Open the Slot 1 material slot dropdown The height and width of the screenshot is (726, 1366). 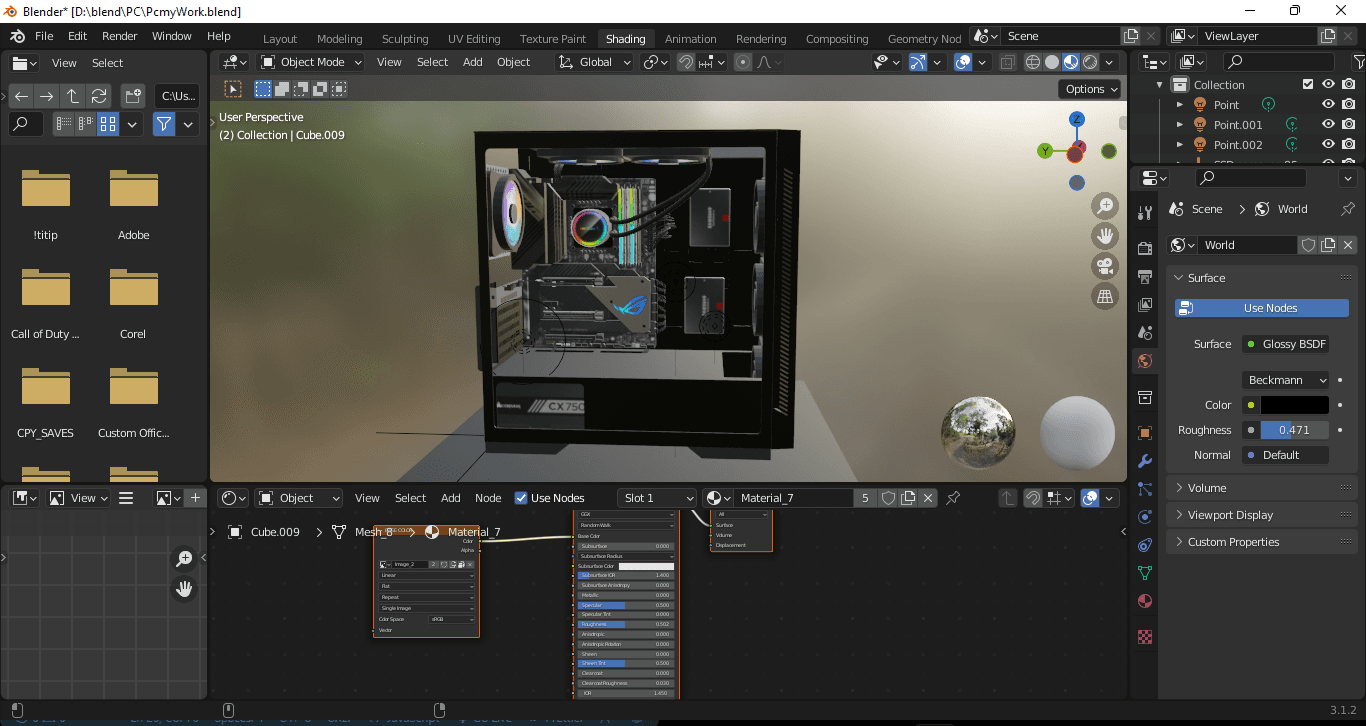point(656,498)
